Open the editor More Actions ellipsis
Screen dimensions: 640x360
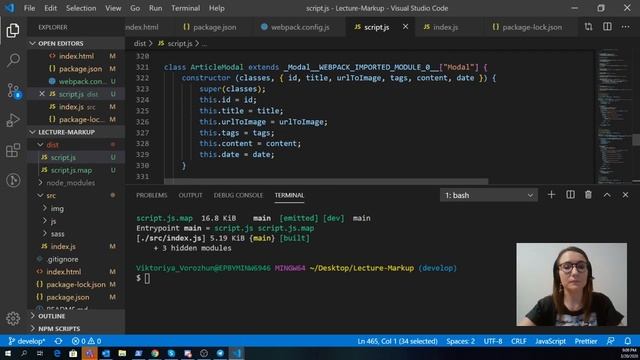tap(625, 27)
